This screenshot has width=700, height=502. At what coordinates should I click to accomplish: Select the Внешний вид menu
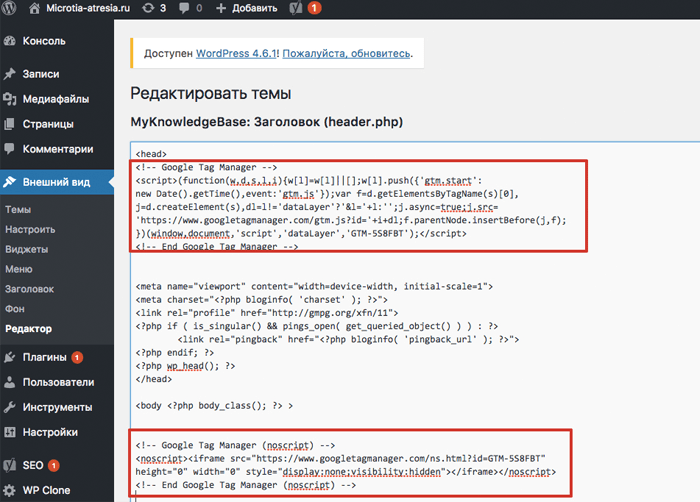click(x=56, y=182)
